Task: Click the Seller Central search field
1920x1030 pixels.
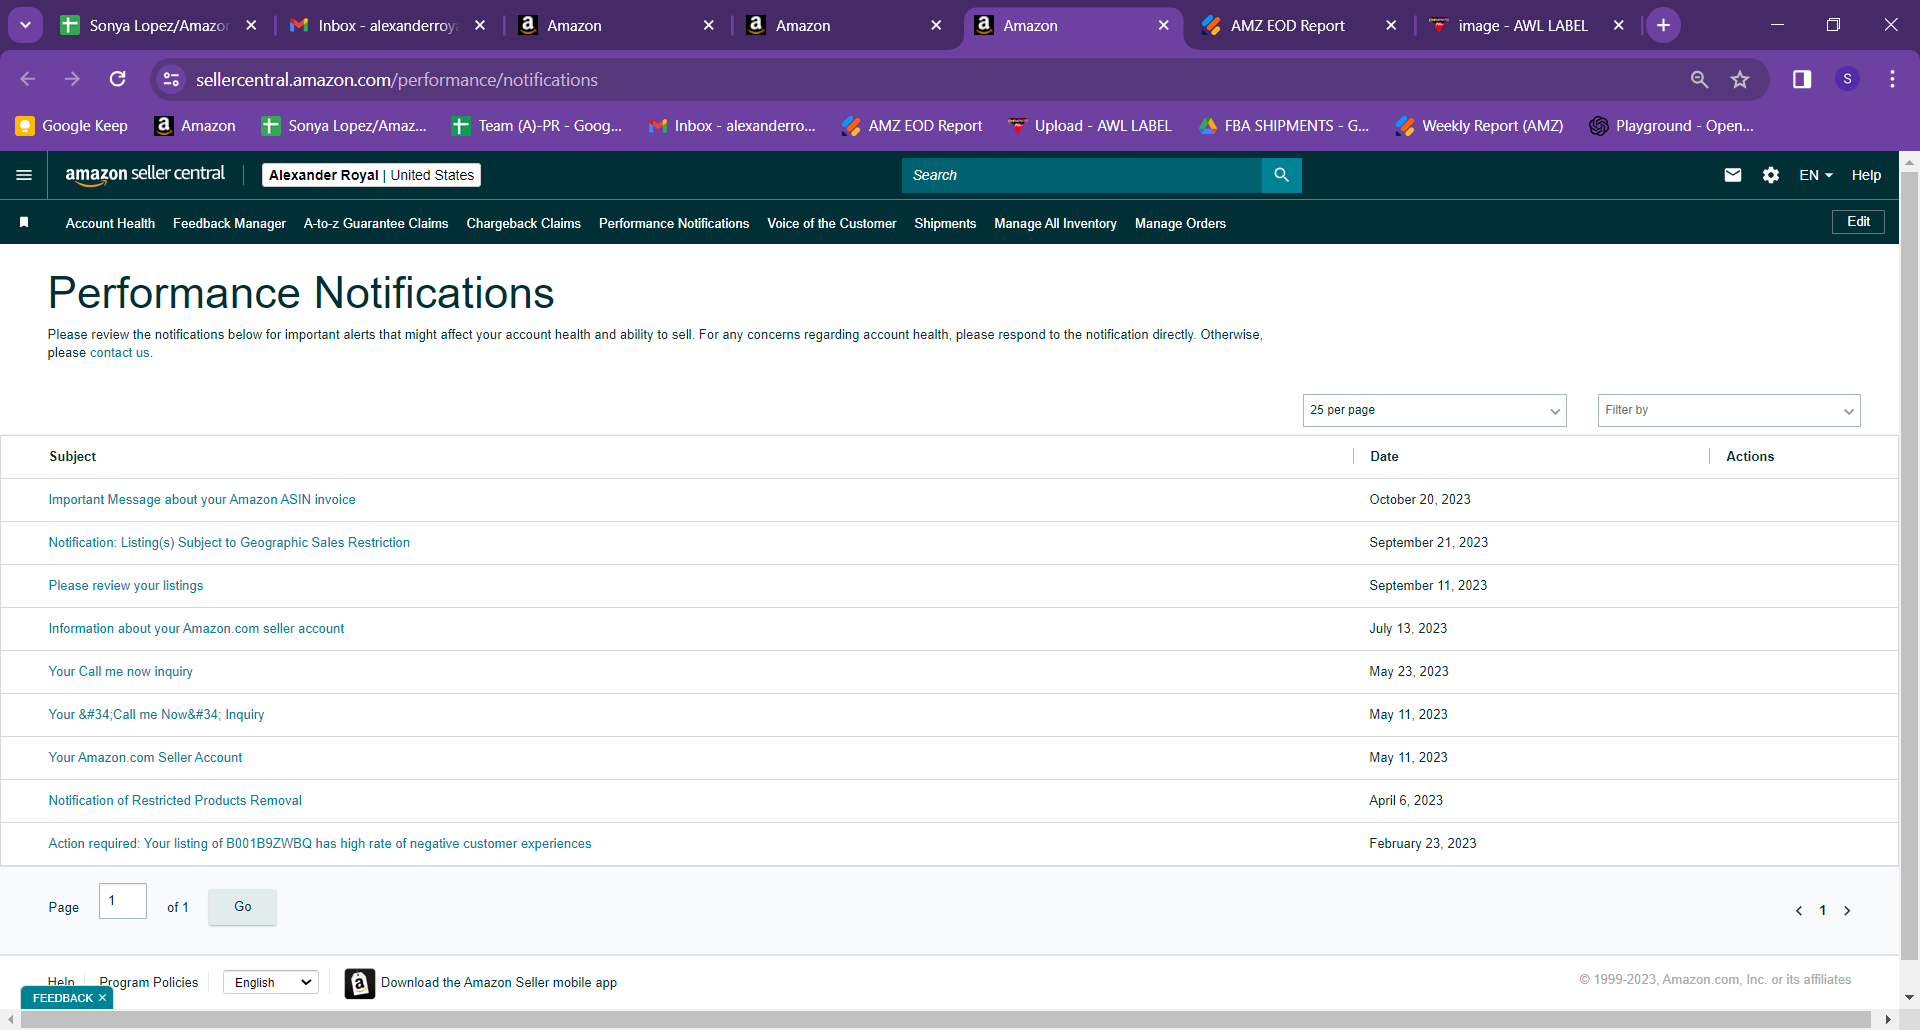Action: click(x=1082, y=175)
